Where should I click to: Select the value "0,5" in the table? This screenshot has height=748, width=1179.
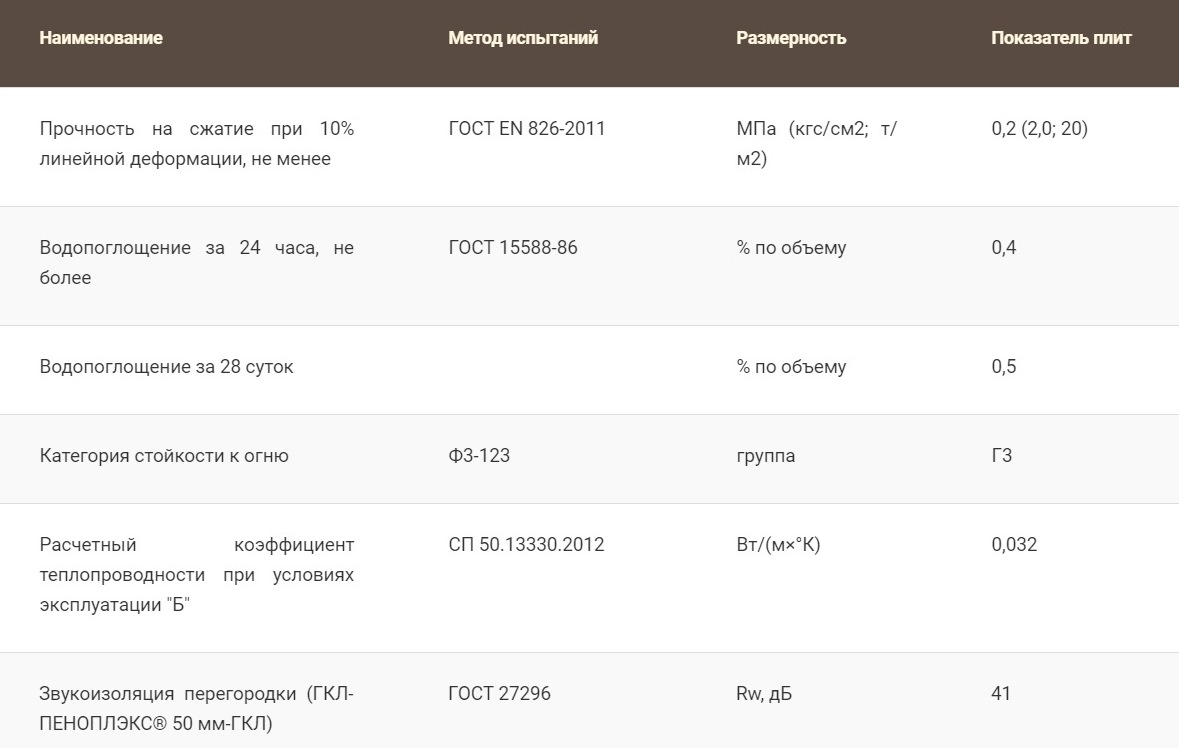(x=1004, y=367)
